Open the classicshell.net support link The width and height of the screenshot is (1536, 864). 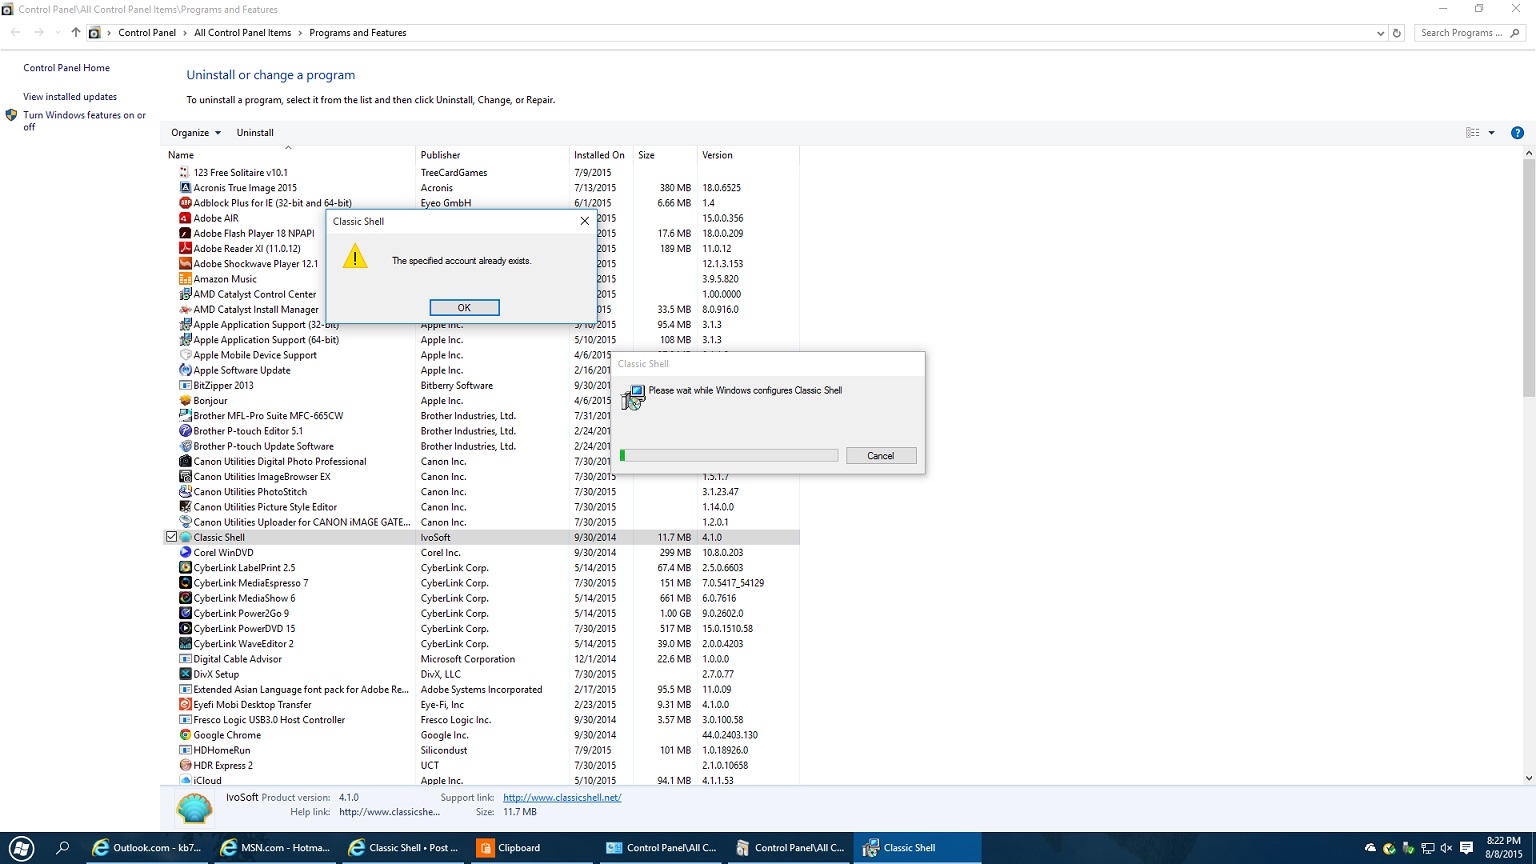[562, 798]
